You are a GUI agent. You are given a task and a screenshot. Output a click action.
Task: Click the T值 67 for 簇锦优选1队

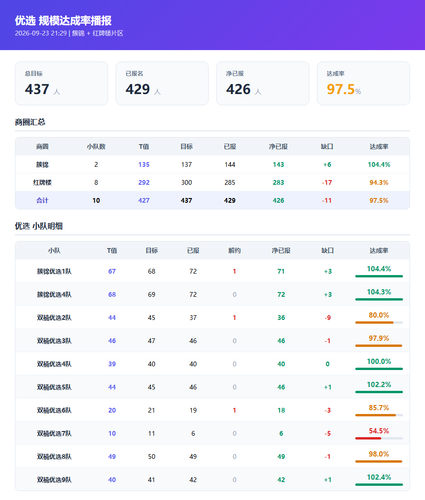click(x=112, y=272)
